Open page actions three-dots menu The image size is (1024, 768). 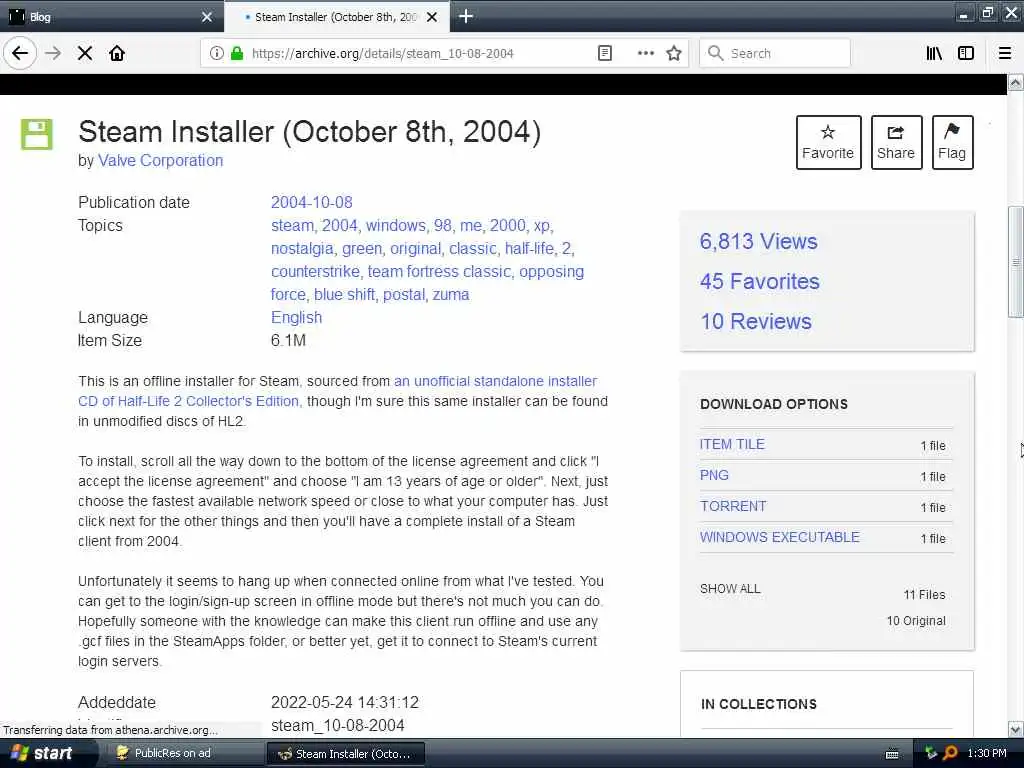645,53
